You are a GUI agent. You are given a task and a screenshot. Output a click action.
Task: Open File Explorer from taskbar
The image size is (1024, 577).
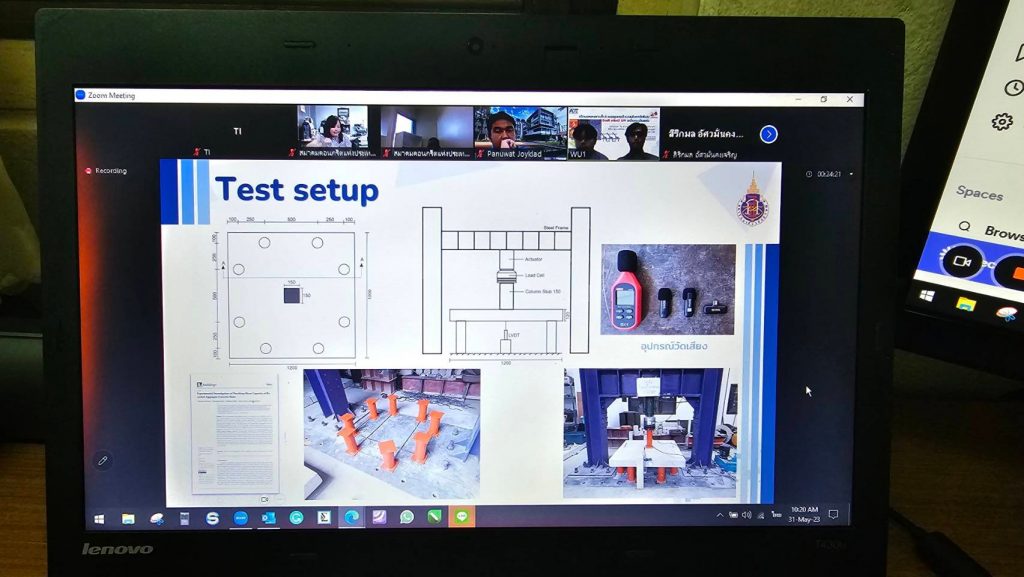(128, 518)
